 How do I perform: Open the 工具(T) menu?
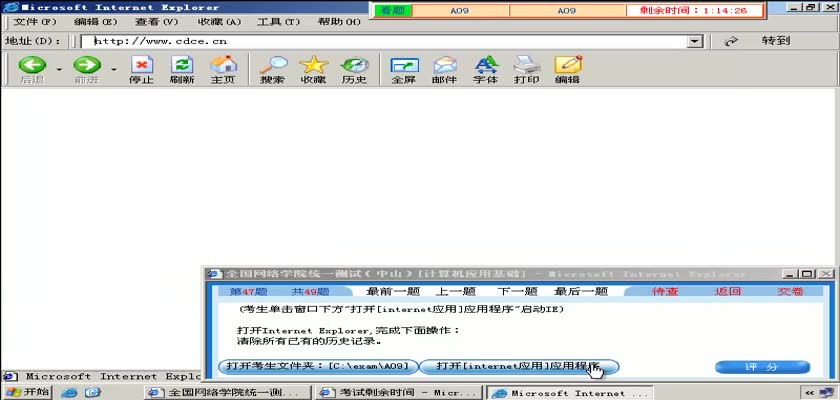point(278,22)
